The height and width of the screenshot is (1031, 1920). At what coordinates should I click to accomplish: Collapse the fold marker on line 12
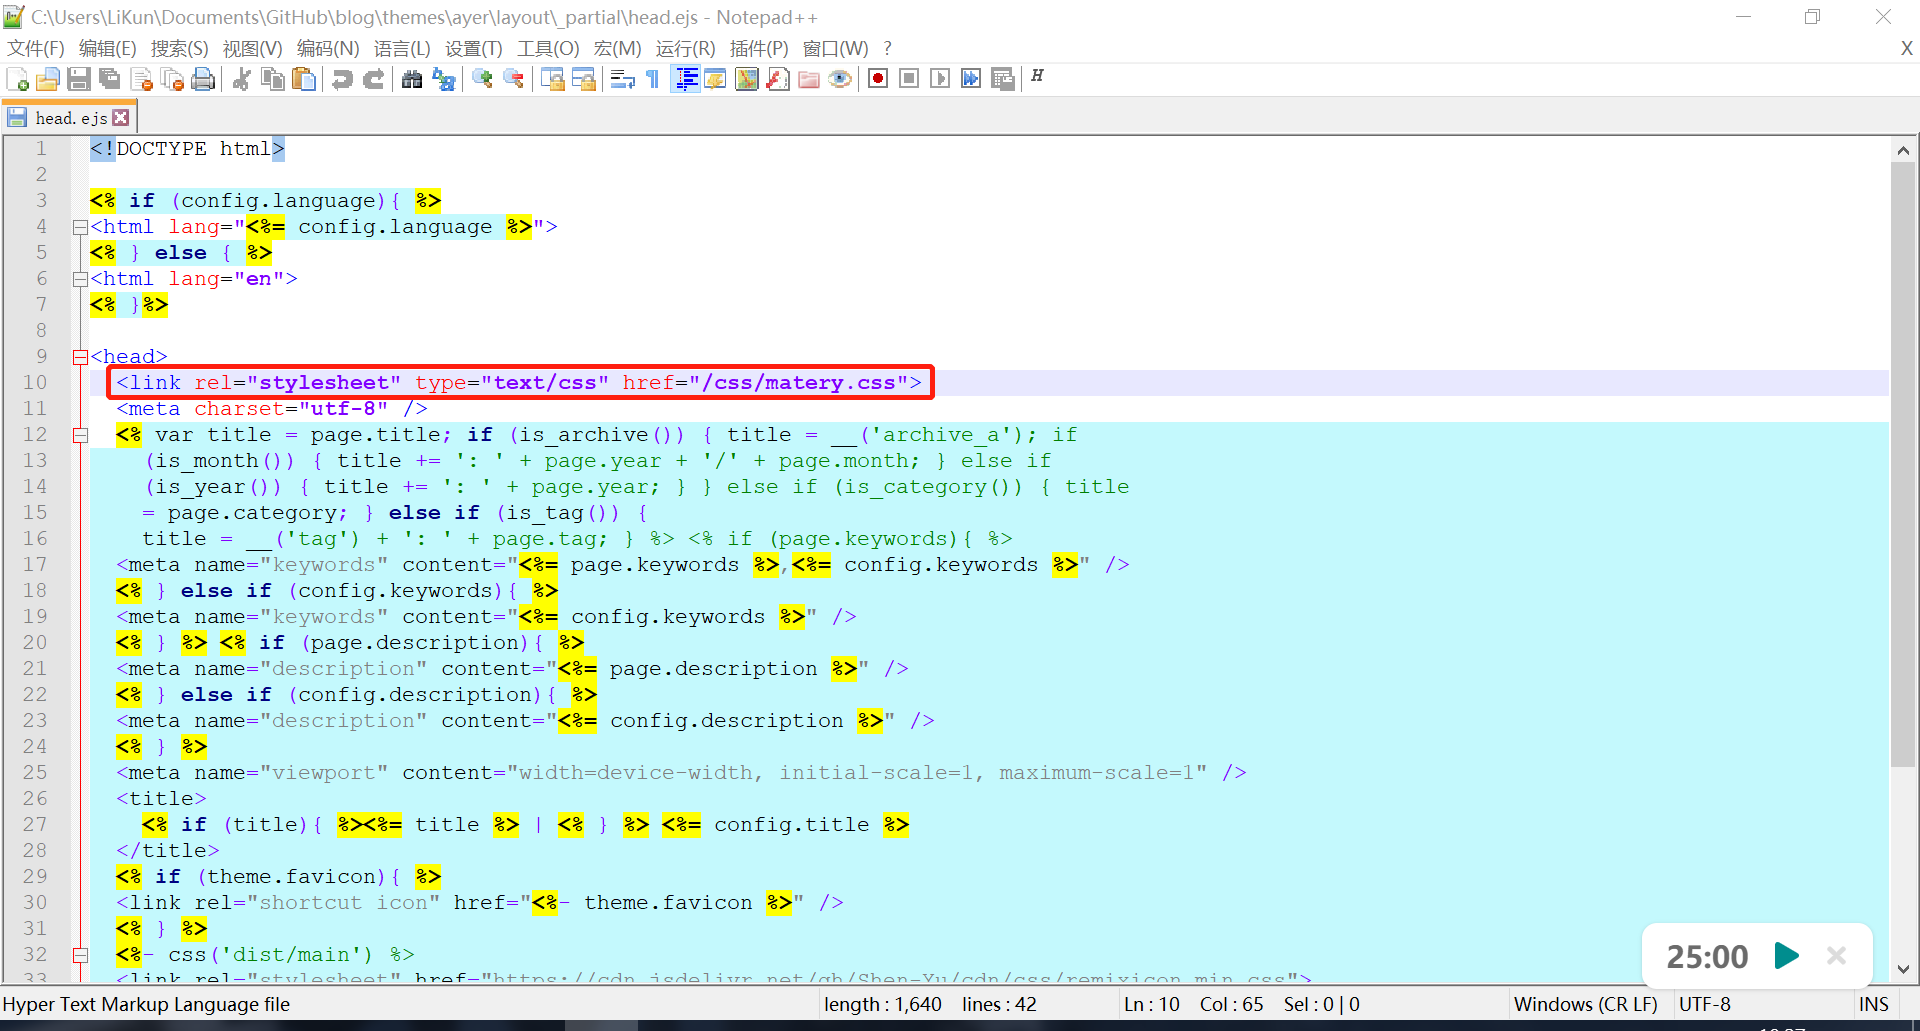(x=80, y=435)
